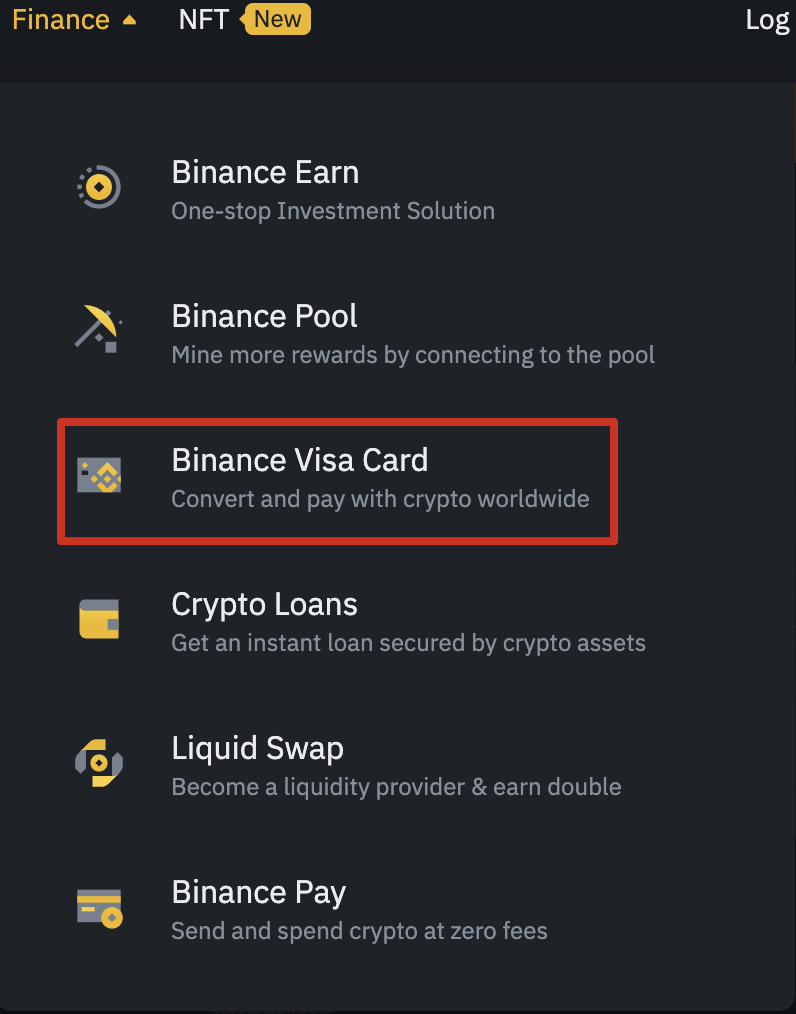The image size is (796, 1014).
Task: Navigate to Binance Pool
Action: (x=264, y=315)
